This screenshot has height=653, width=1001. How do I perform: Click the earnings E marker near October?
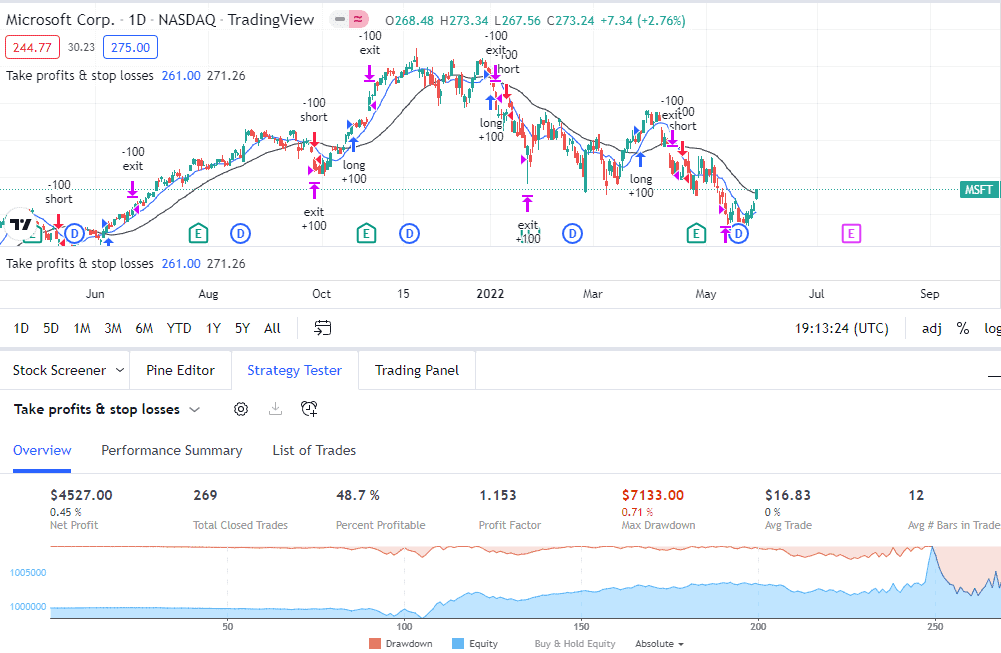366,234
